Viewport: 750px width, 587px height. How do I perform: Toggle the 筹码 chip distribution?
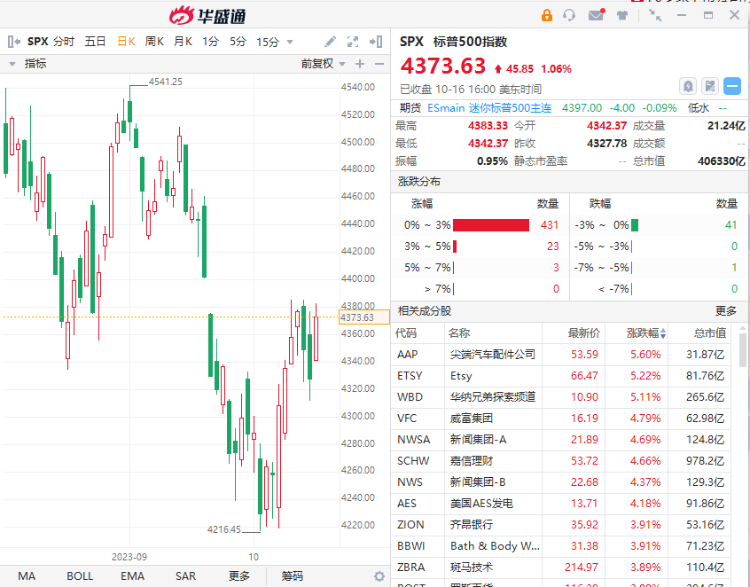click(292, 576)
